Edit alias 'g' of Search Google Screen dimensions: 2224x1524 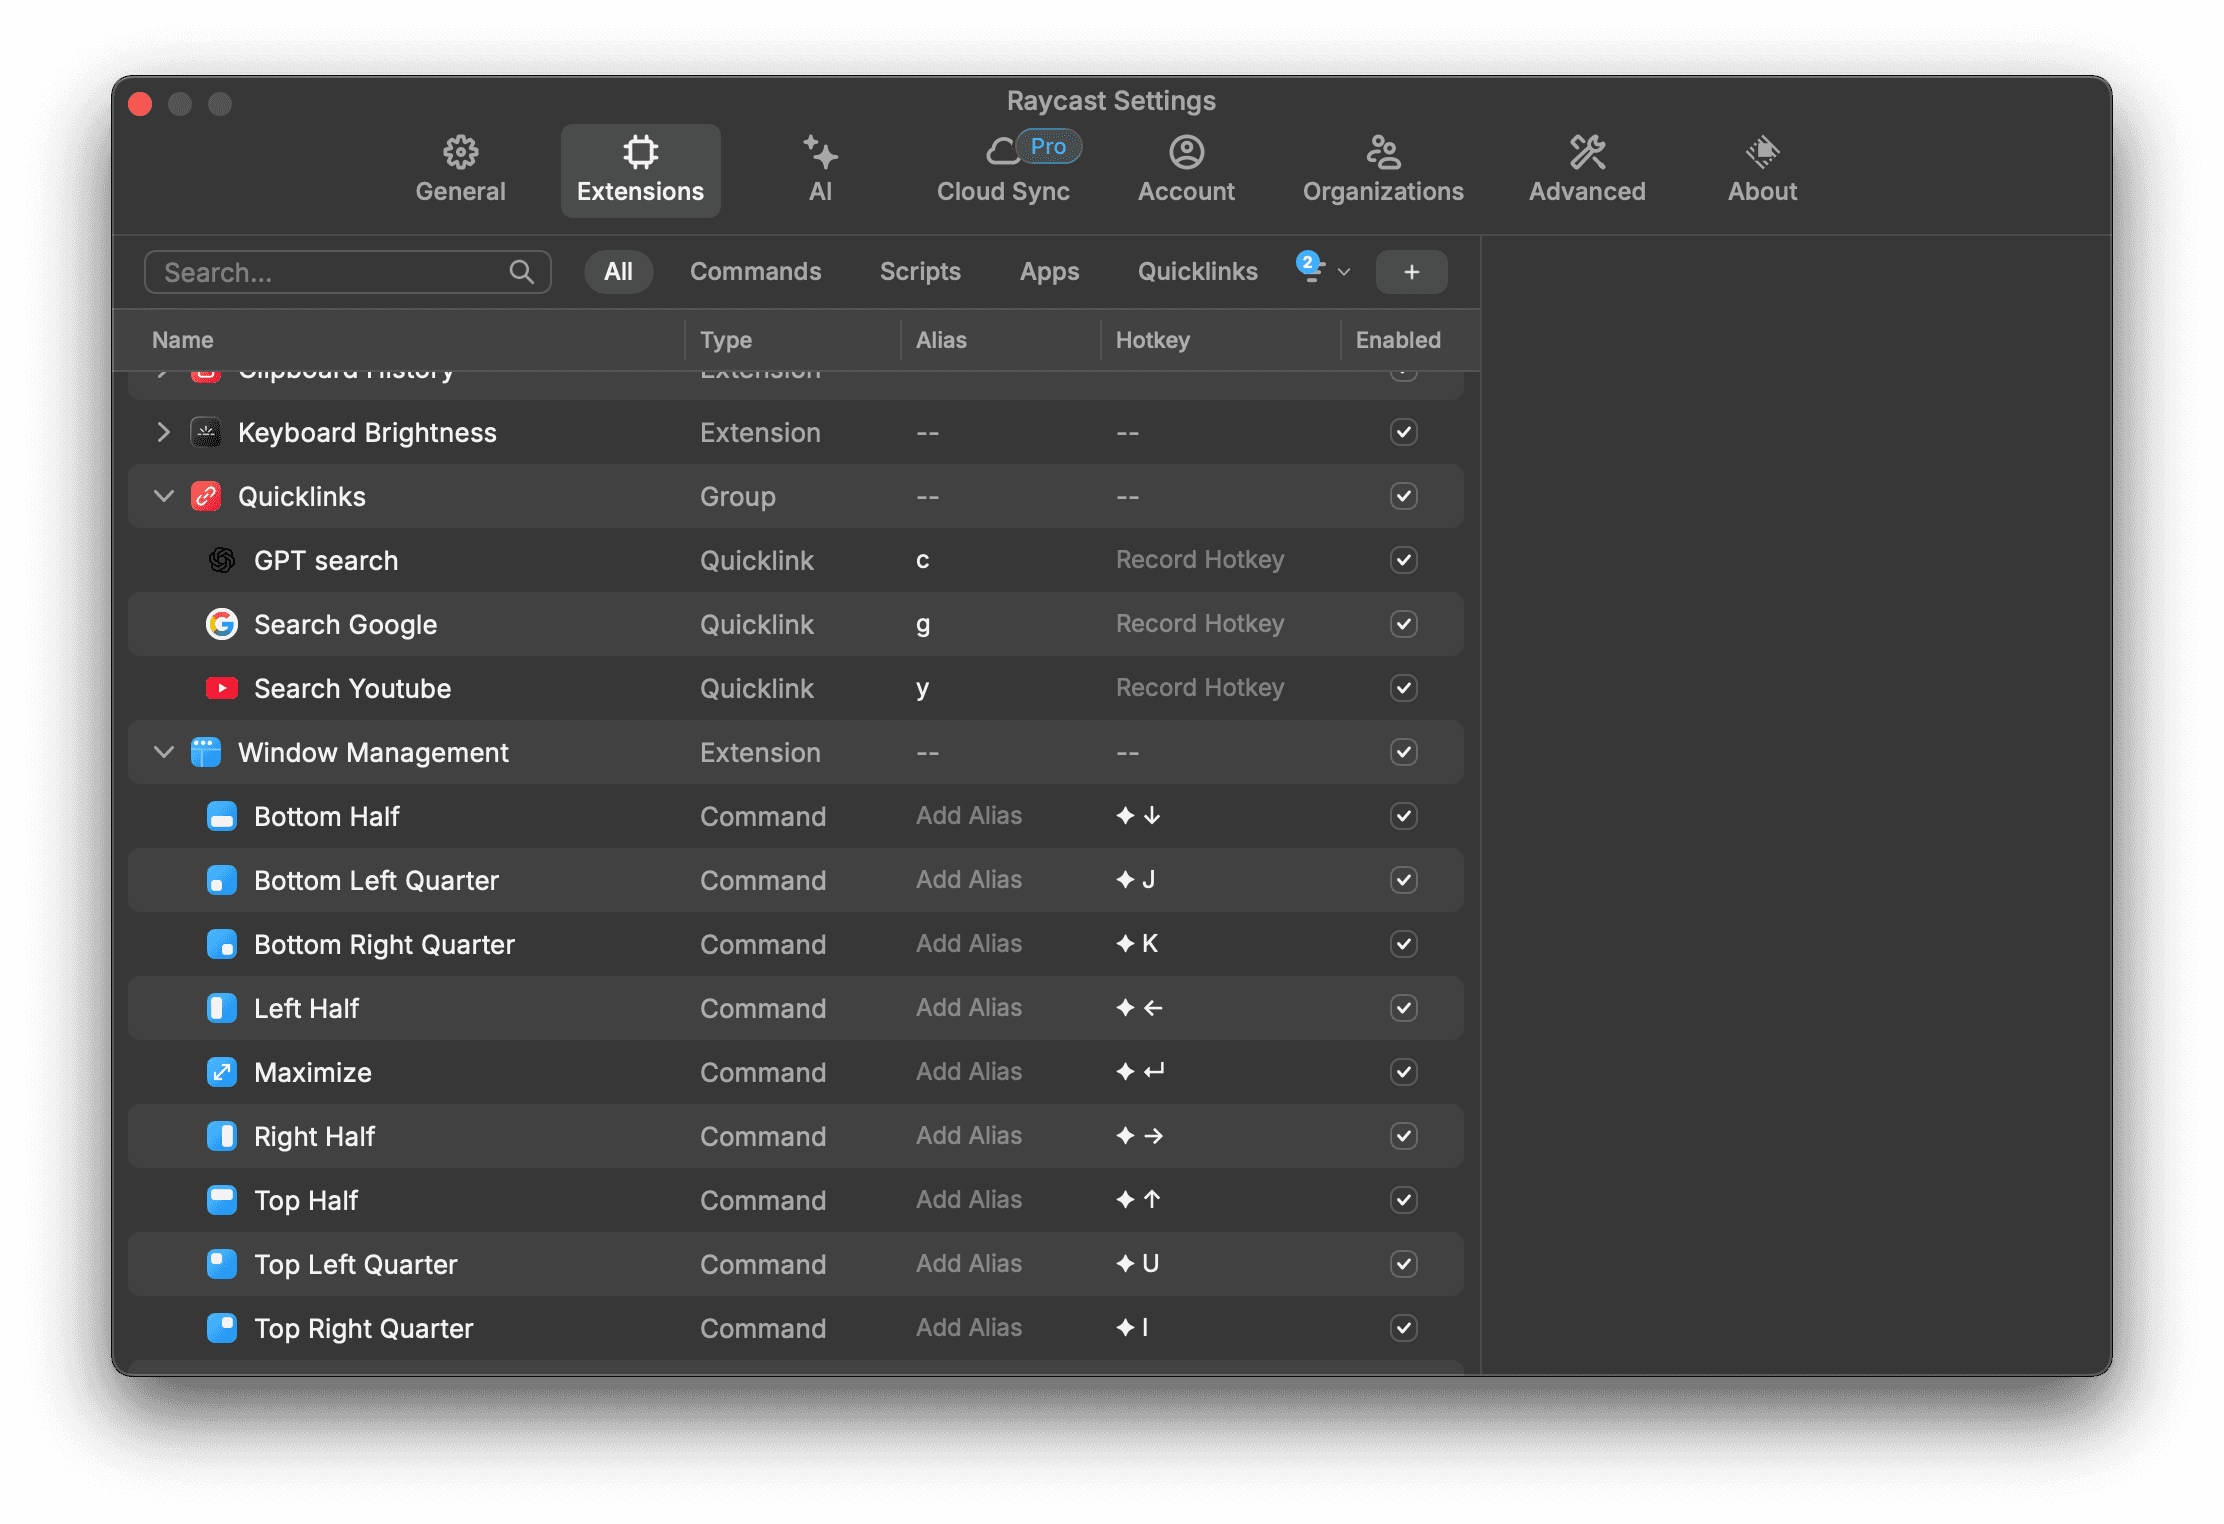pos(922,625)
